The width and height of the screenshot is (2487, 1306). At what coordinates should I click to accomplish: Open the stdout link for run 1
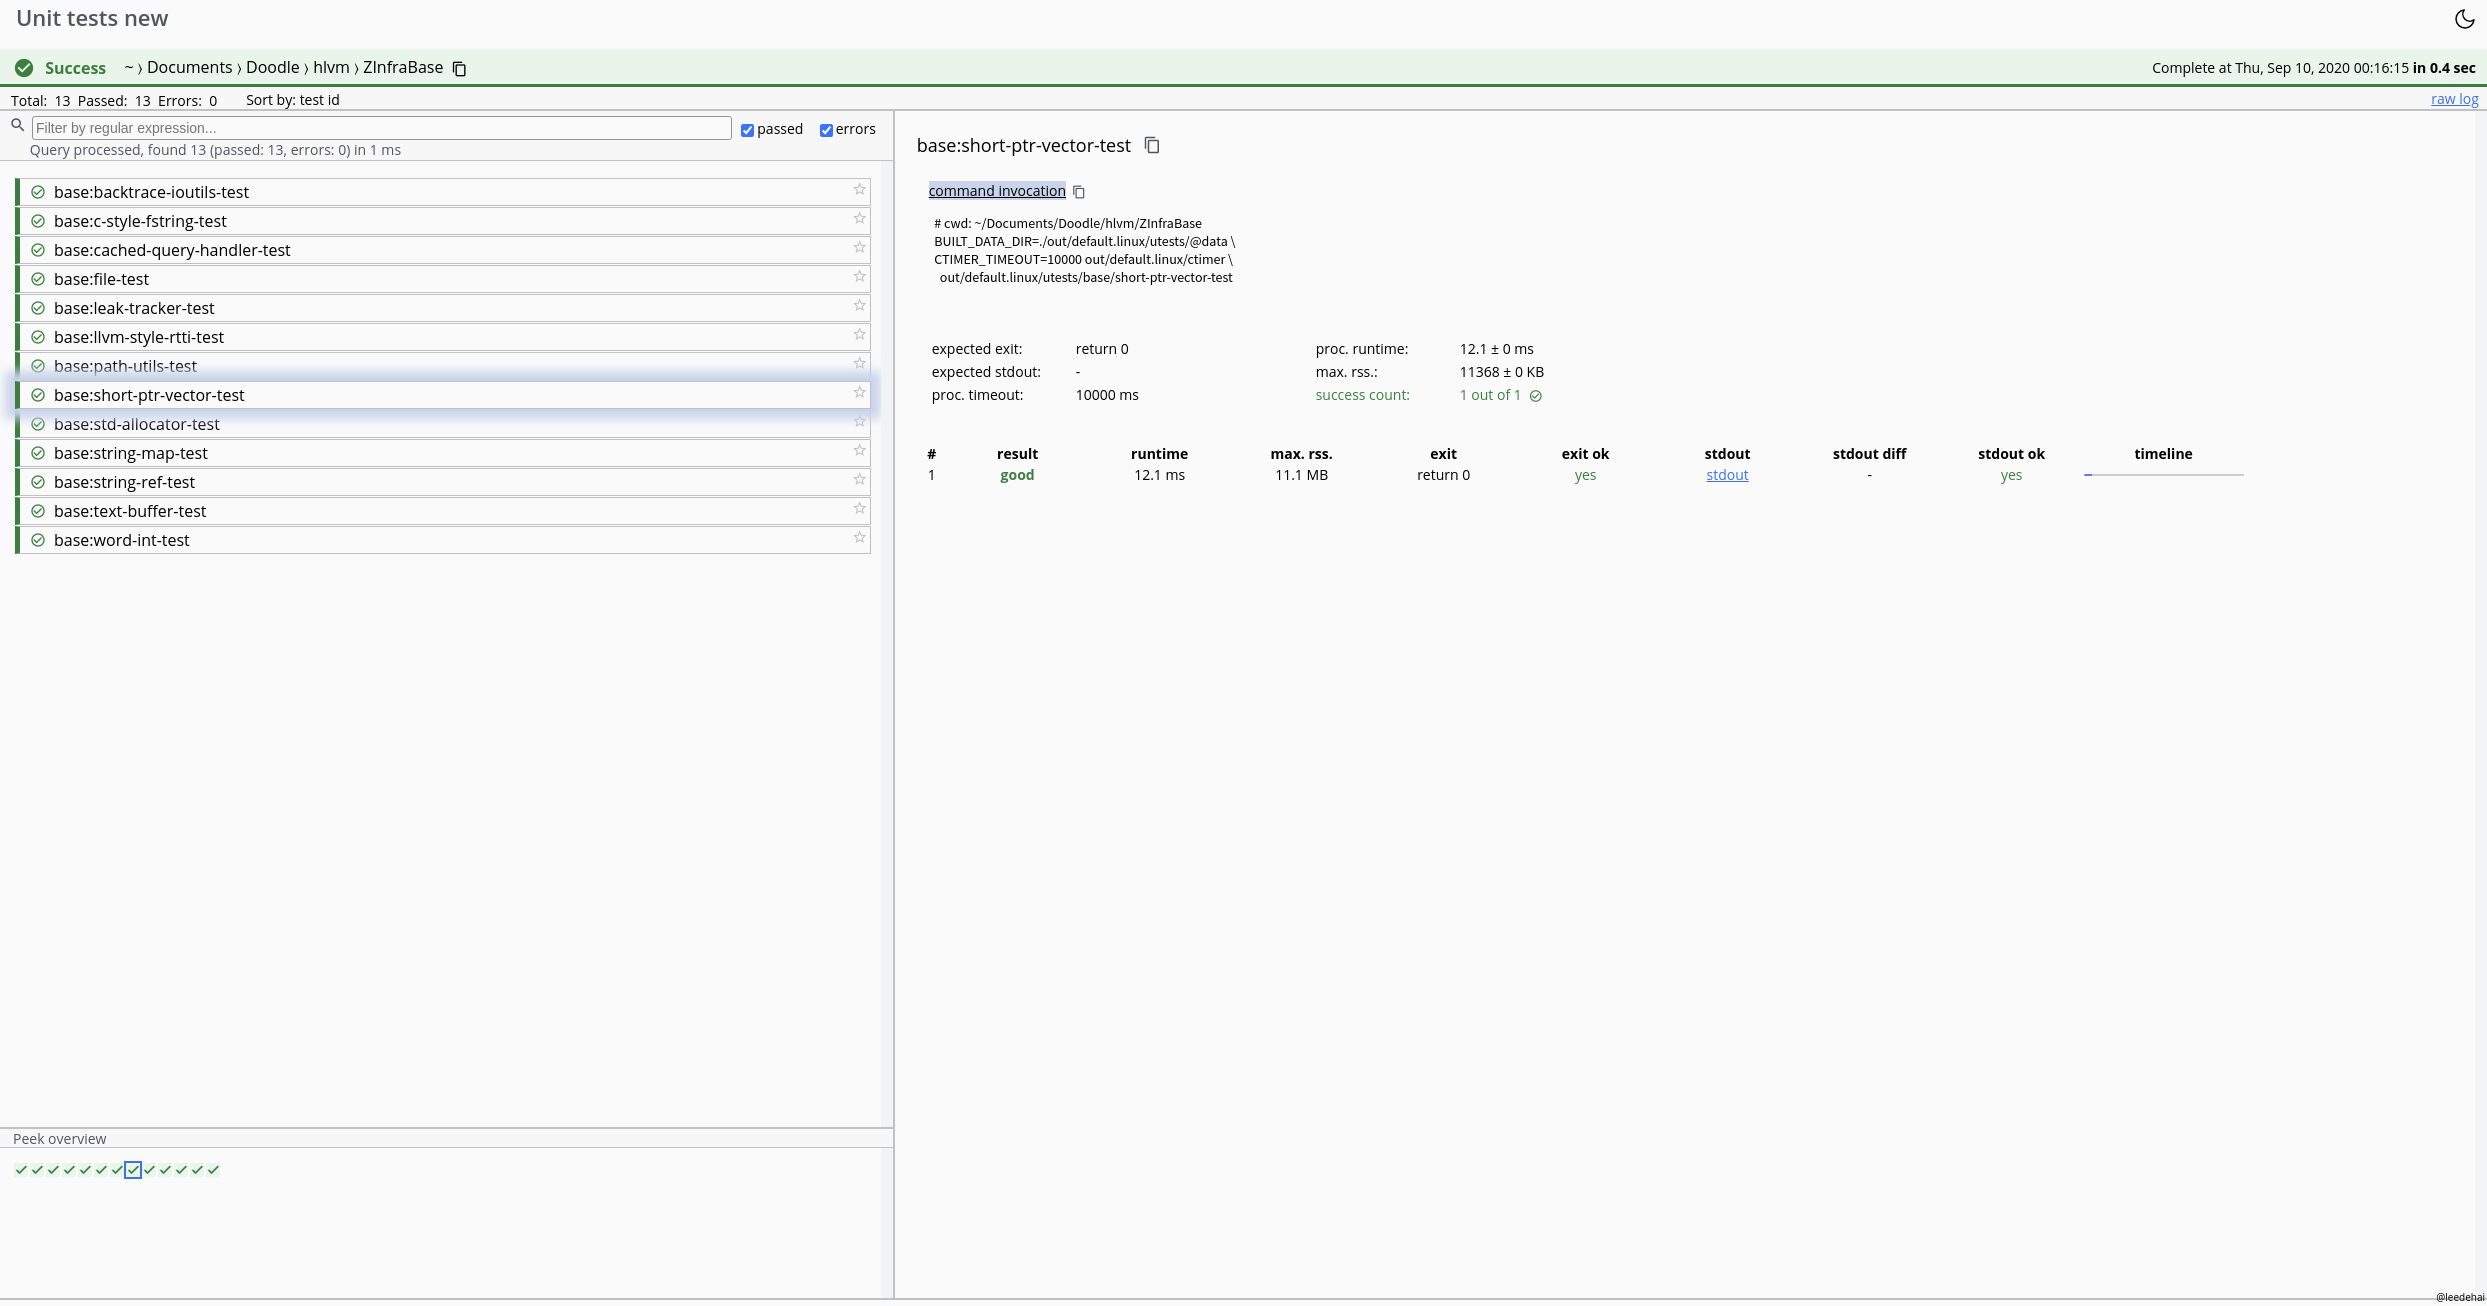[1727, 475]
